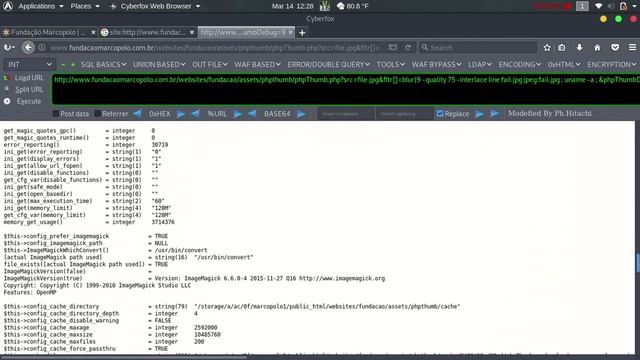Expand the LDAP menu
This screenshot has height=360, width=640.
(480, 64)
